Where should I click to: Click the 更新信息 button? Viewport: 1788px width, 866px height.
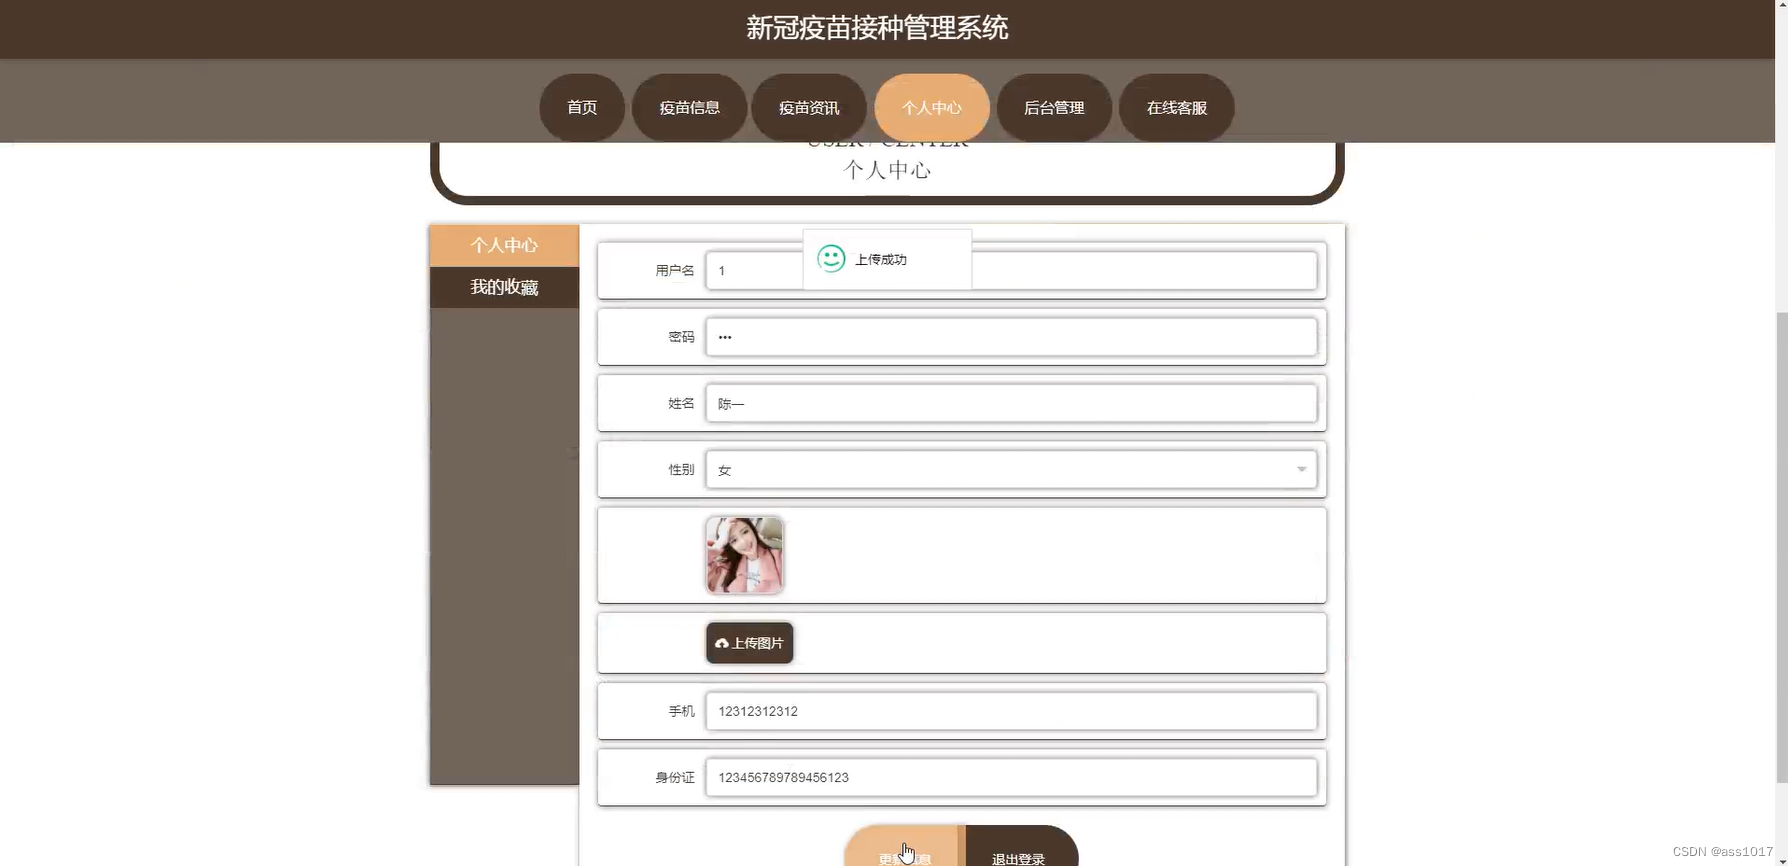click(904, 847)
